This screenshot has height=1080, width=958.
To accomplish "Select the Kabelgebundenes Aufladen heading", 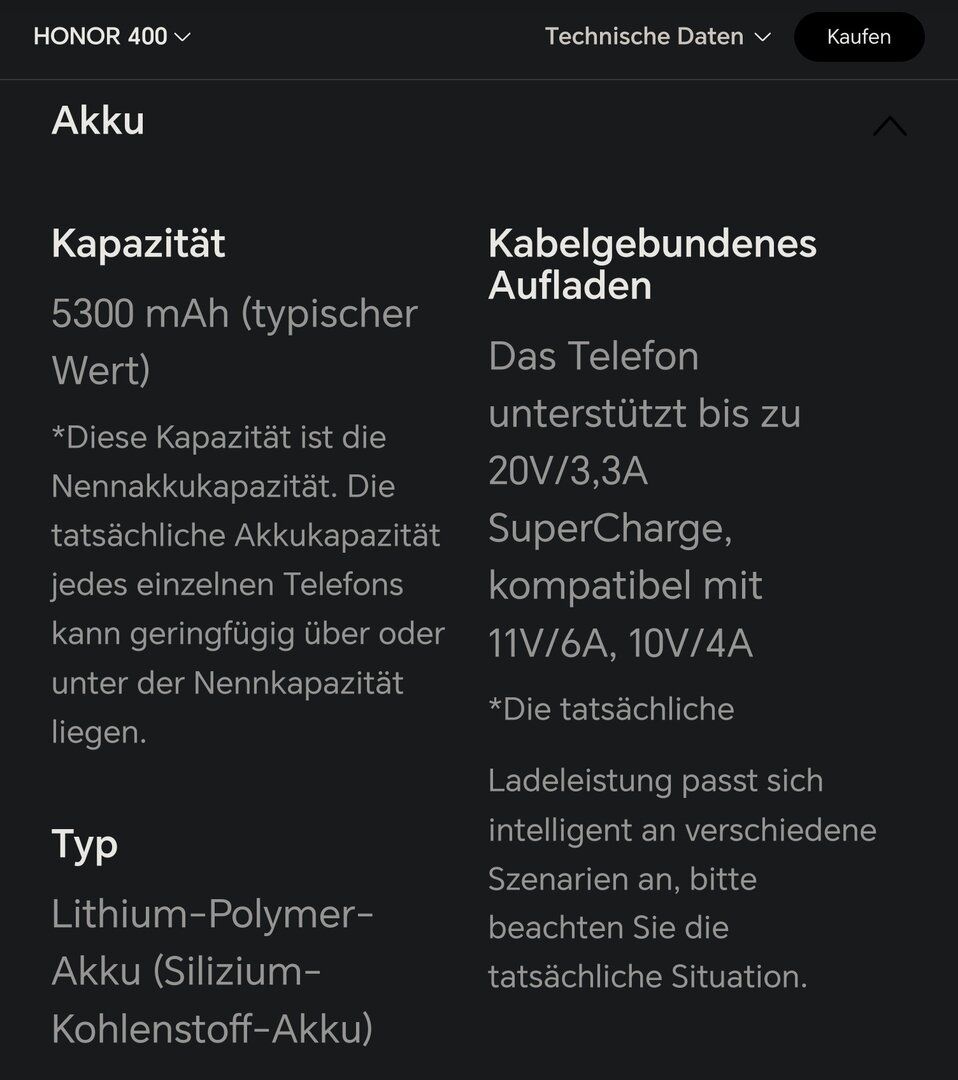I will 652,264.
